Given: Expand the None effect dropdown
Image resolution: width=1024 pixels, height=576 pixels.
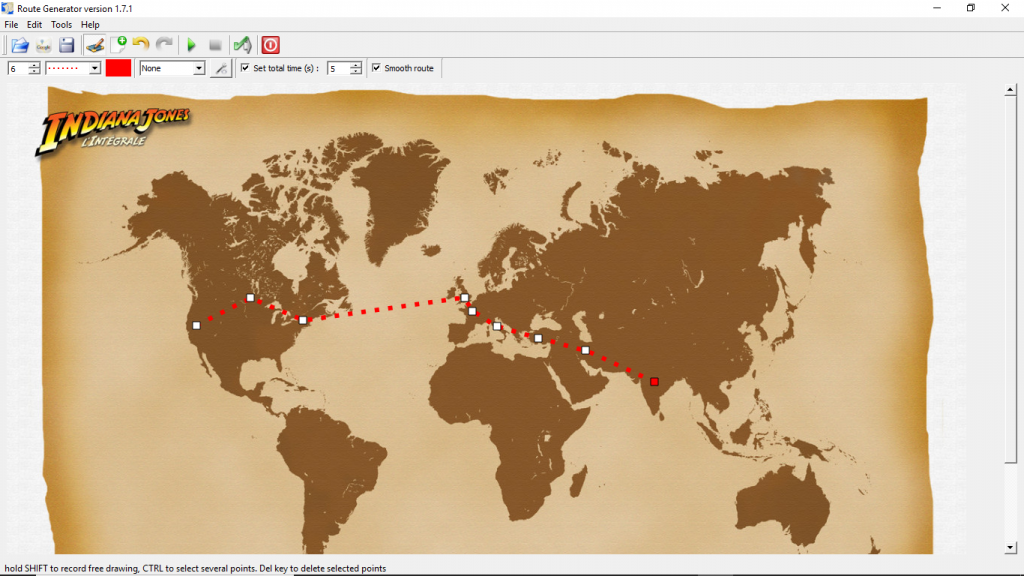Looking at the screenshot, I should coord(196,67).
